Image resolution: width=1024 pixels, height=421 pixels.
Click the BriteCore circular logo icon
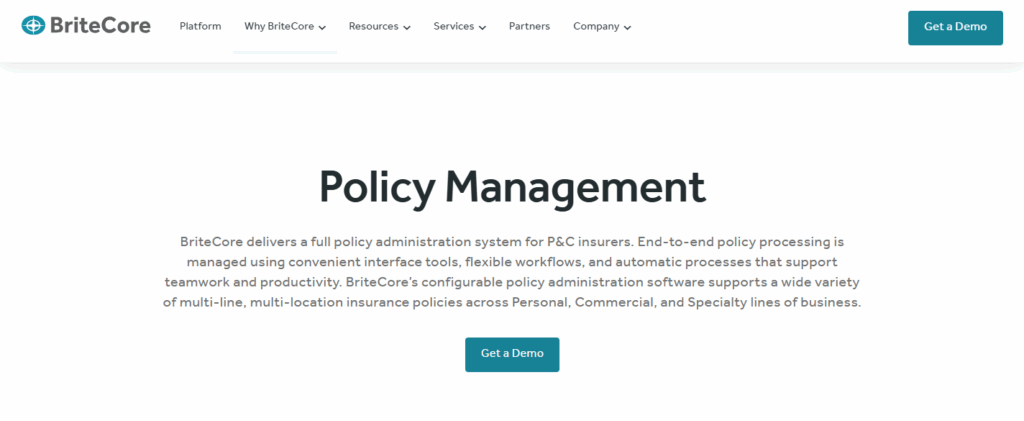click(34, 26)
